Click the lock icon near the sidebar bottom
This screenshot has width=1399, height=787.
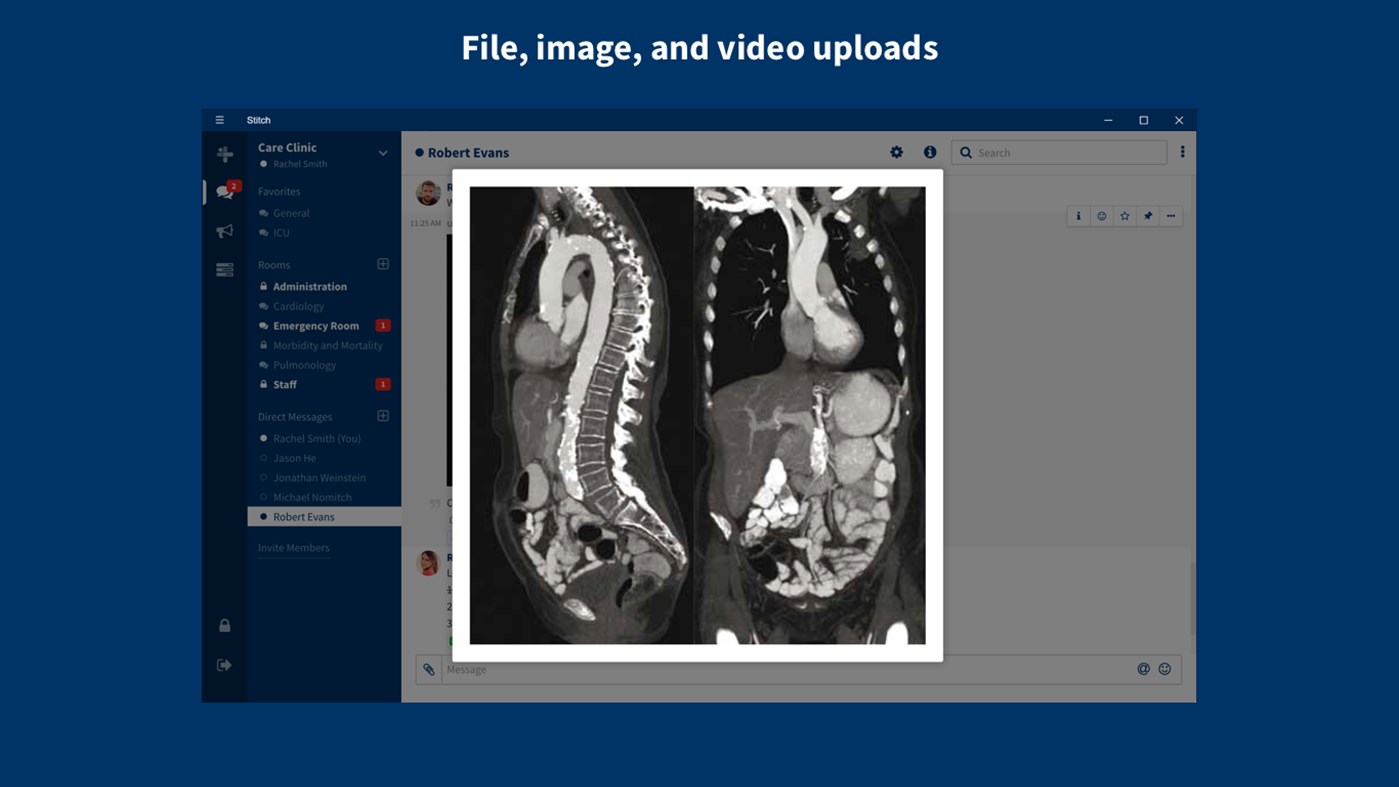[x=225, y=624]
